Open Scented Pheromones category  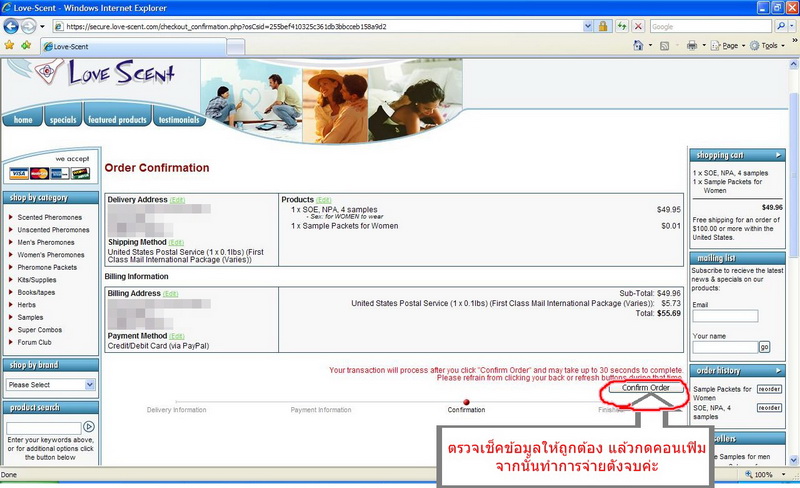coord(49,217)
